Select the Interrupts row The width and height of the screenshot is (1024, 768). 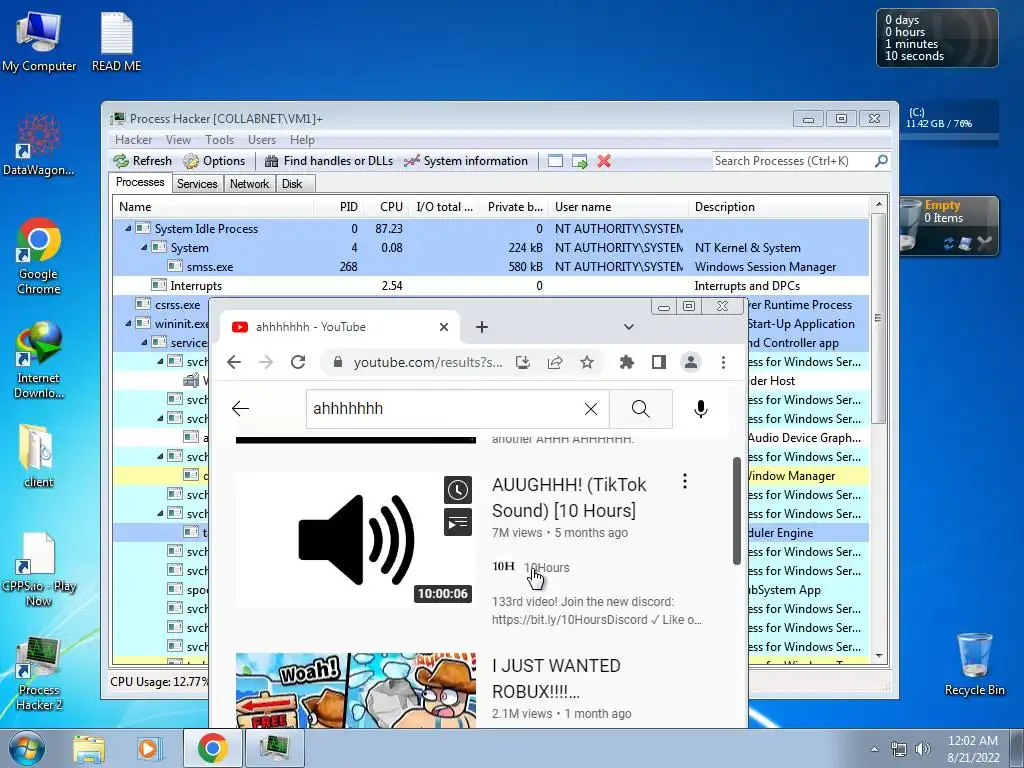(490, 285)
